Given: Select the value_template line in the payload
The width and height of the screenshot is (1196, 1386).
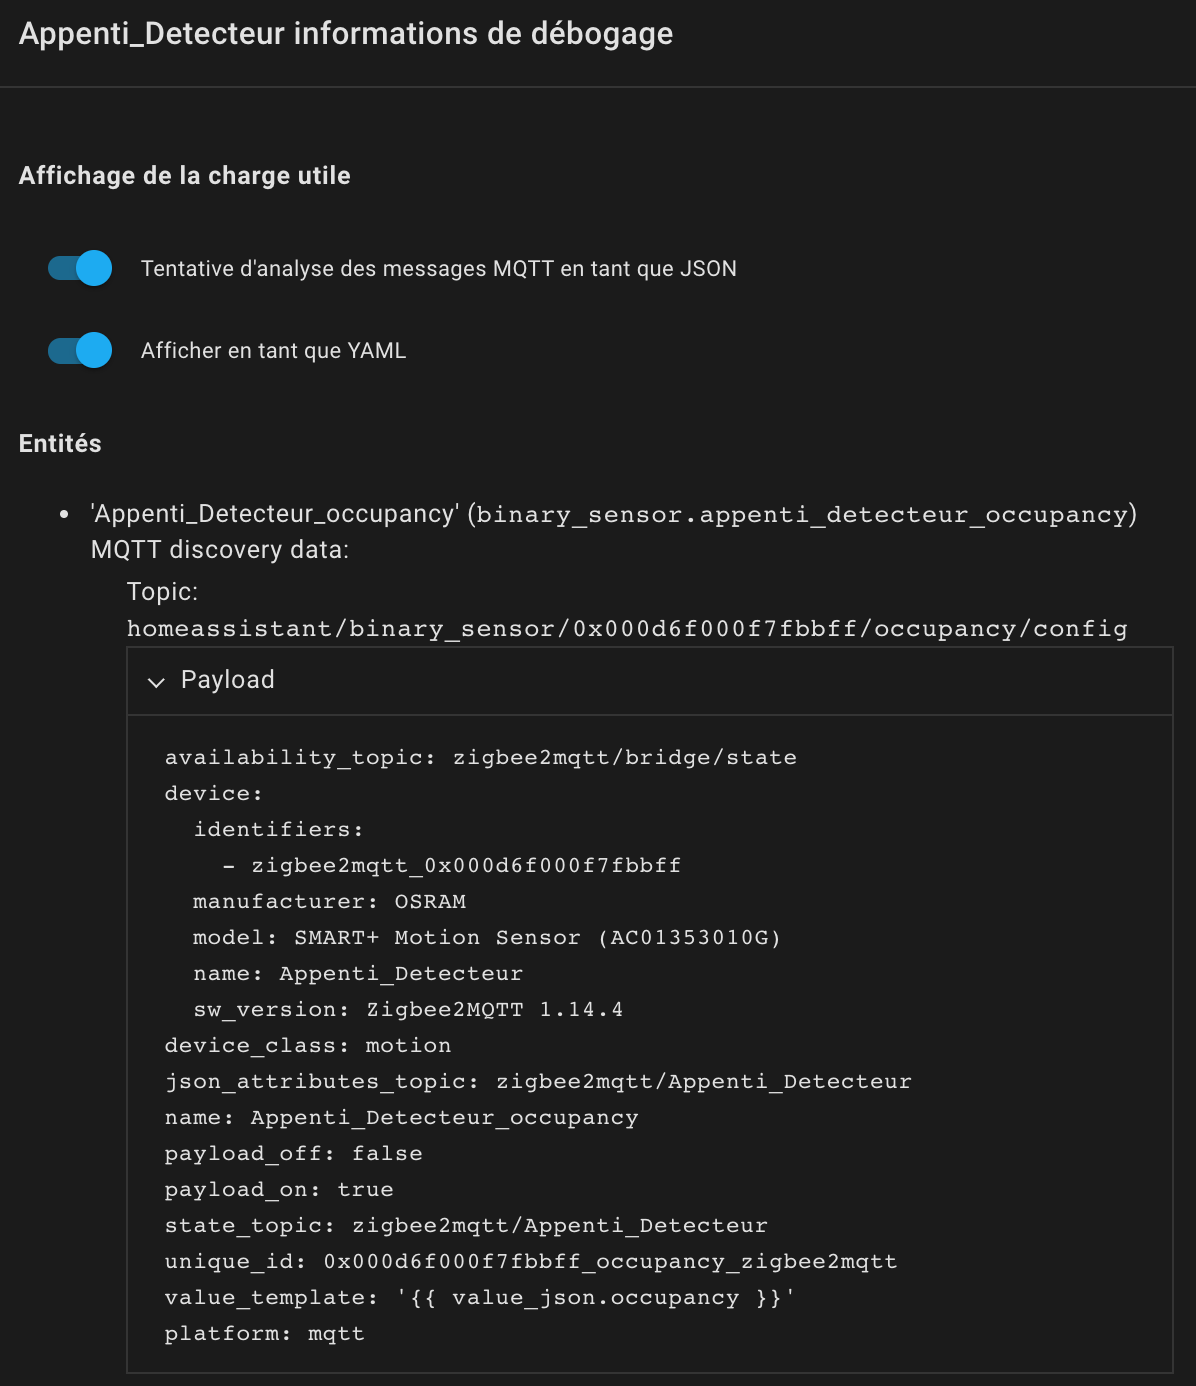Looking at the screenshot, I should (x=480, y=1297).
